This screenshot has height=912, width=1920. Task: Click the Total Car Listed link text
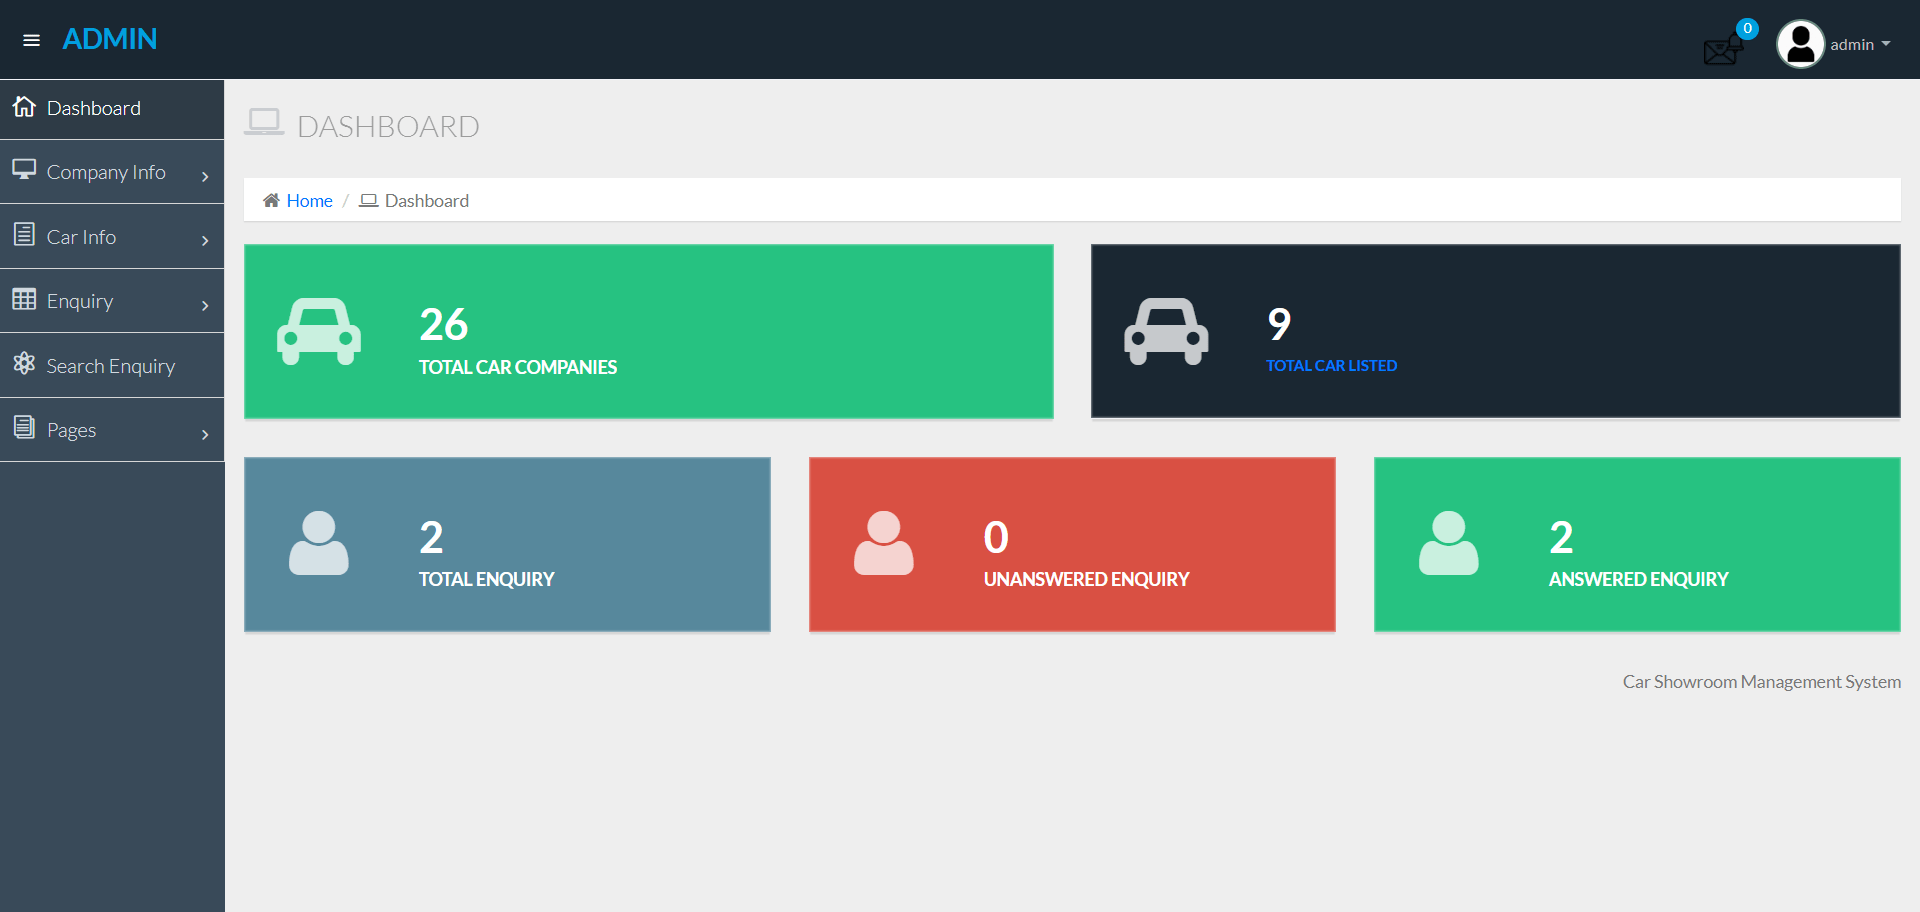1330,365
